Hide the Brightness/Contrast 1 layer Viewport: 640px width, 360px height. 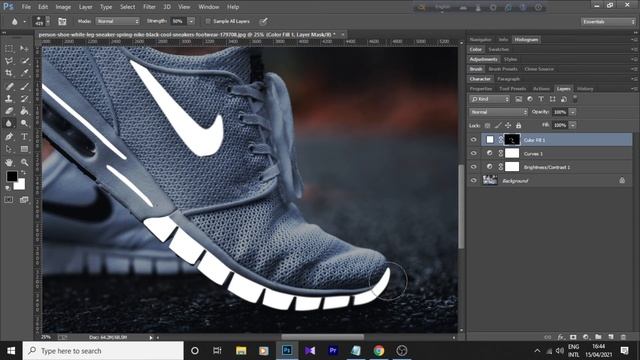[473, 167]
